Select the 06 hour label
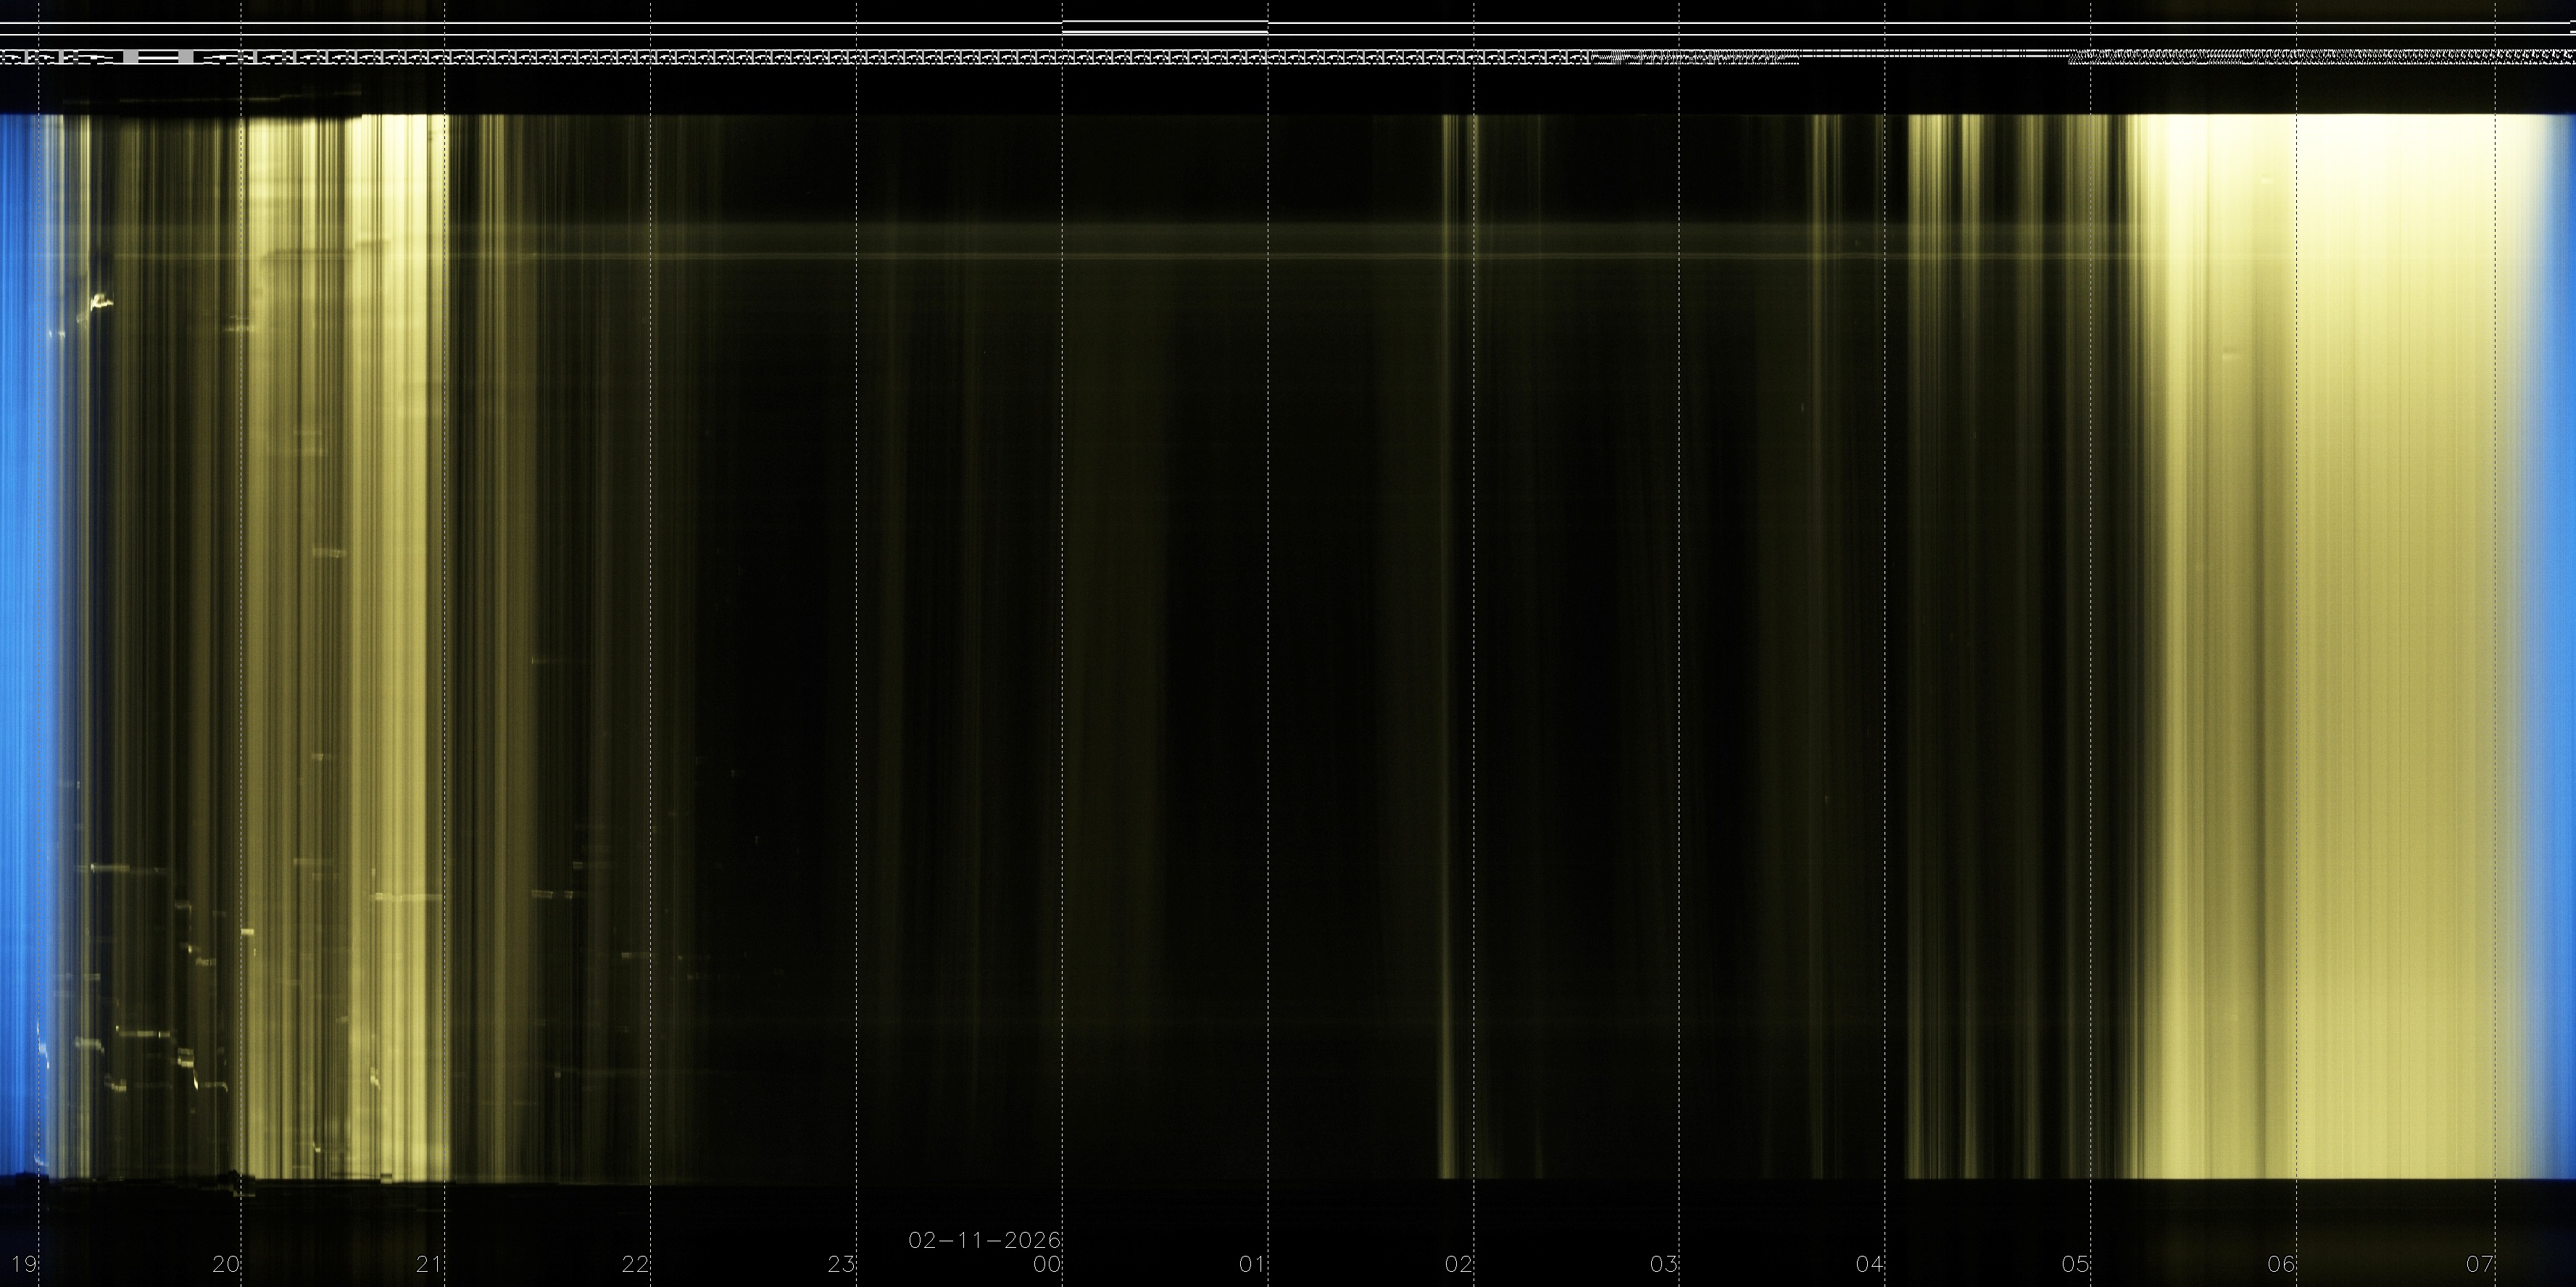2576x1287 pixels. point(2281,1264)
